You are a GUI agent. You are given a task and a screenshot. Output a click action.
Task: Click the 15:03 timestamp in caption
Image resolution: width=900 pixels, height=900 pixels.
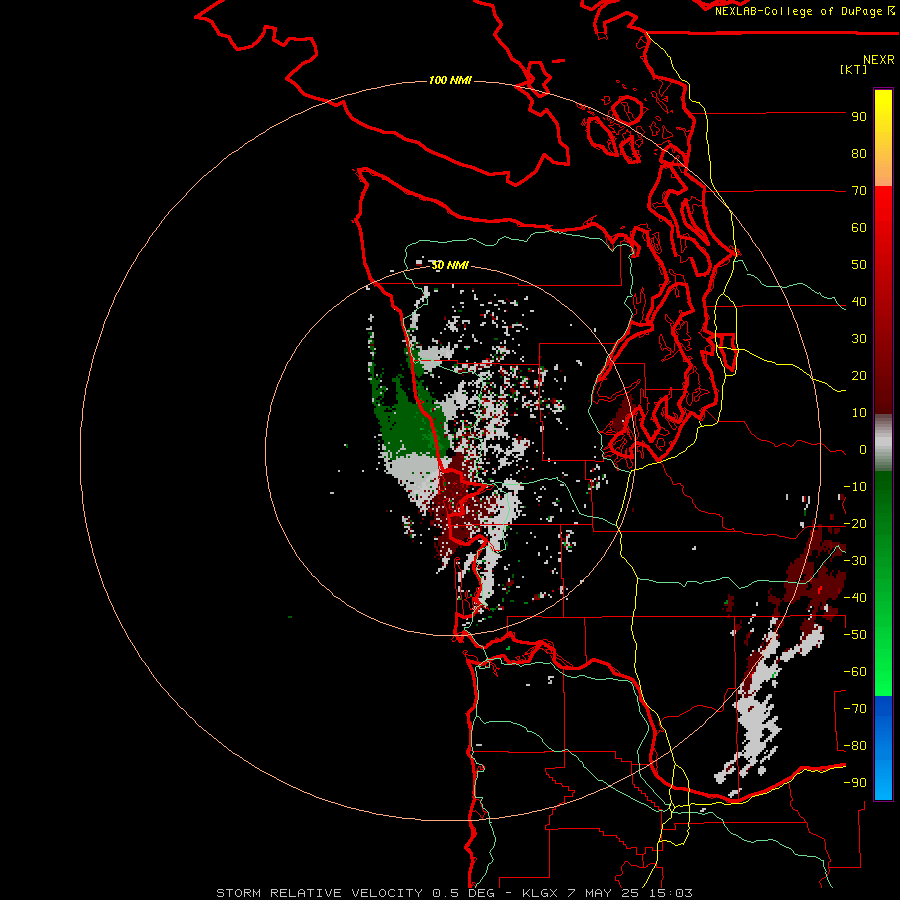(x=669, y=893)
